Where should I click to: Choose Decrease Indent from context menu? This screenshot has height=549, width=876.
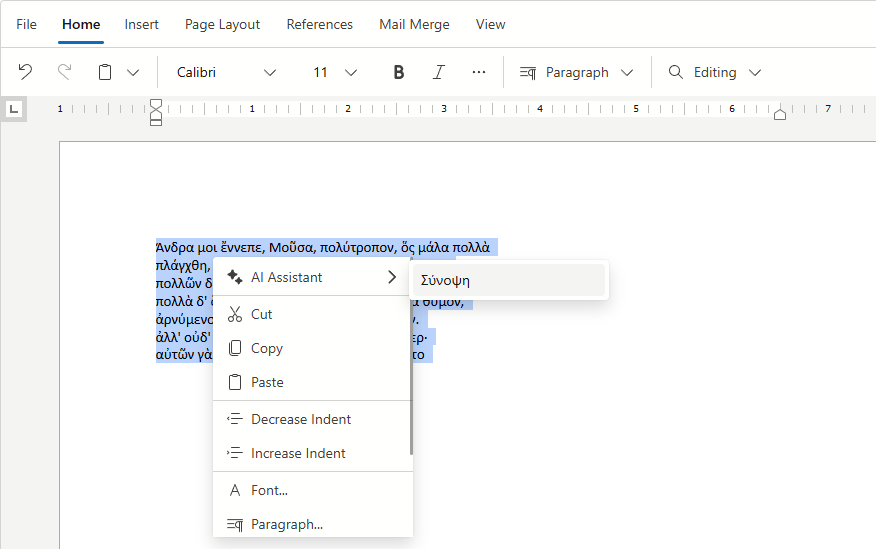[312, 419]
